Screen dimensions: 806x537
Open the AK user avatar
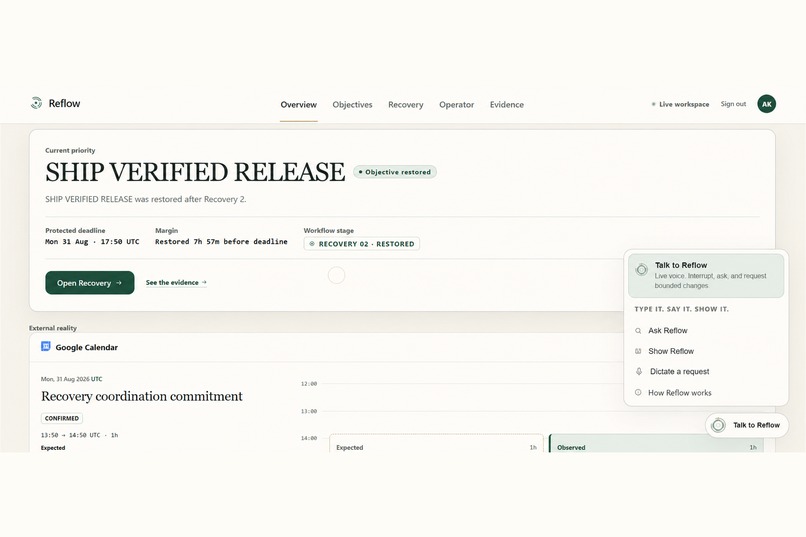click(766, 104)
